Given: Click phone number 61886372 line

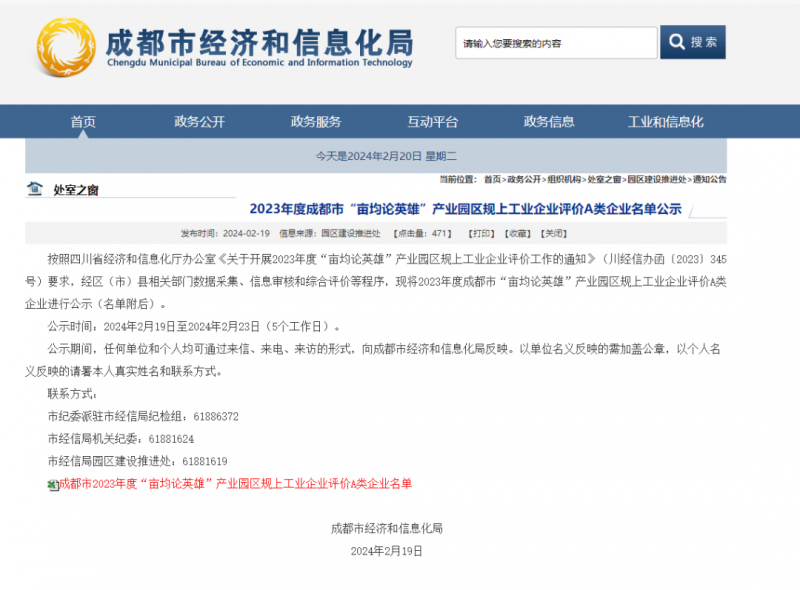Looking at the screenshot, I should 143,416.
